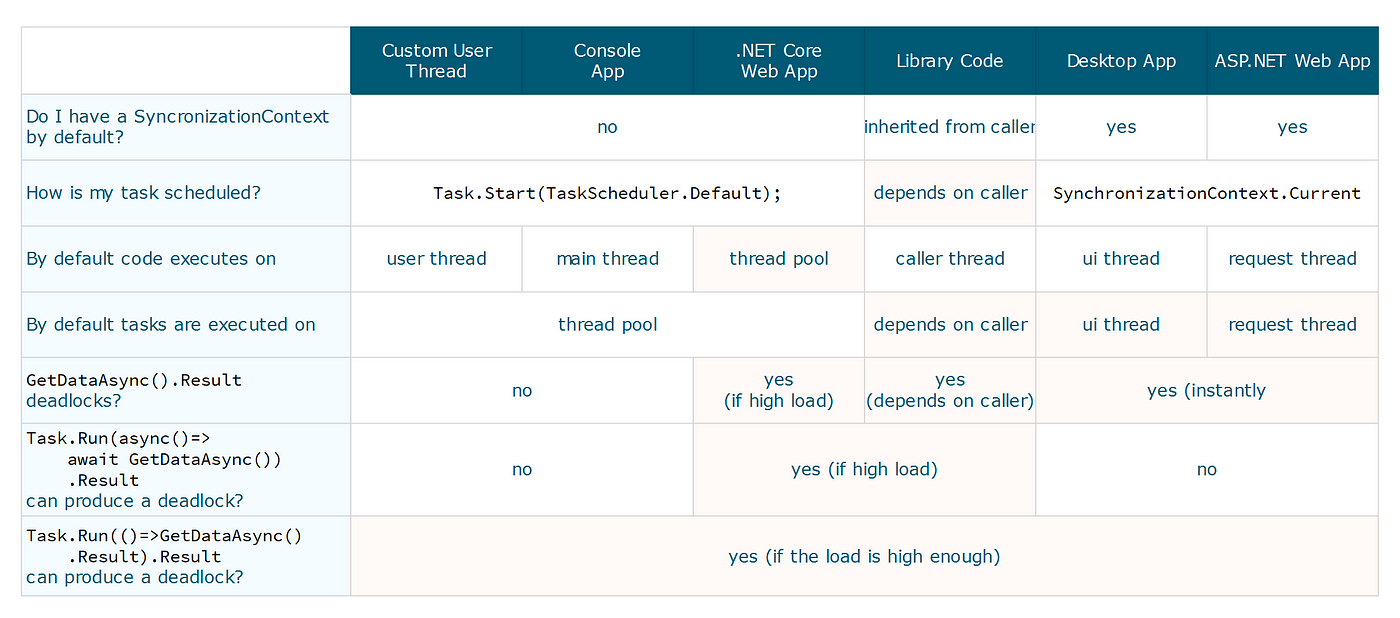Click the '.NET Core Web App' column header
Screen dimensions: 1400x618
point(779,61)
